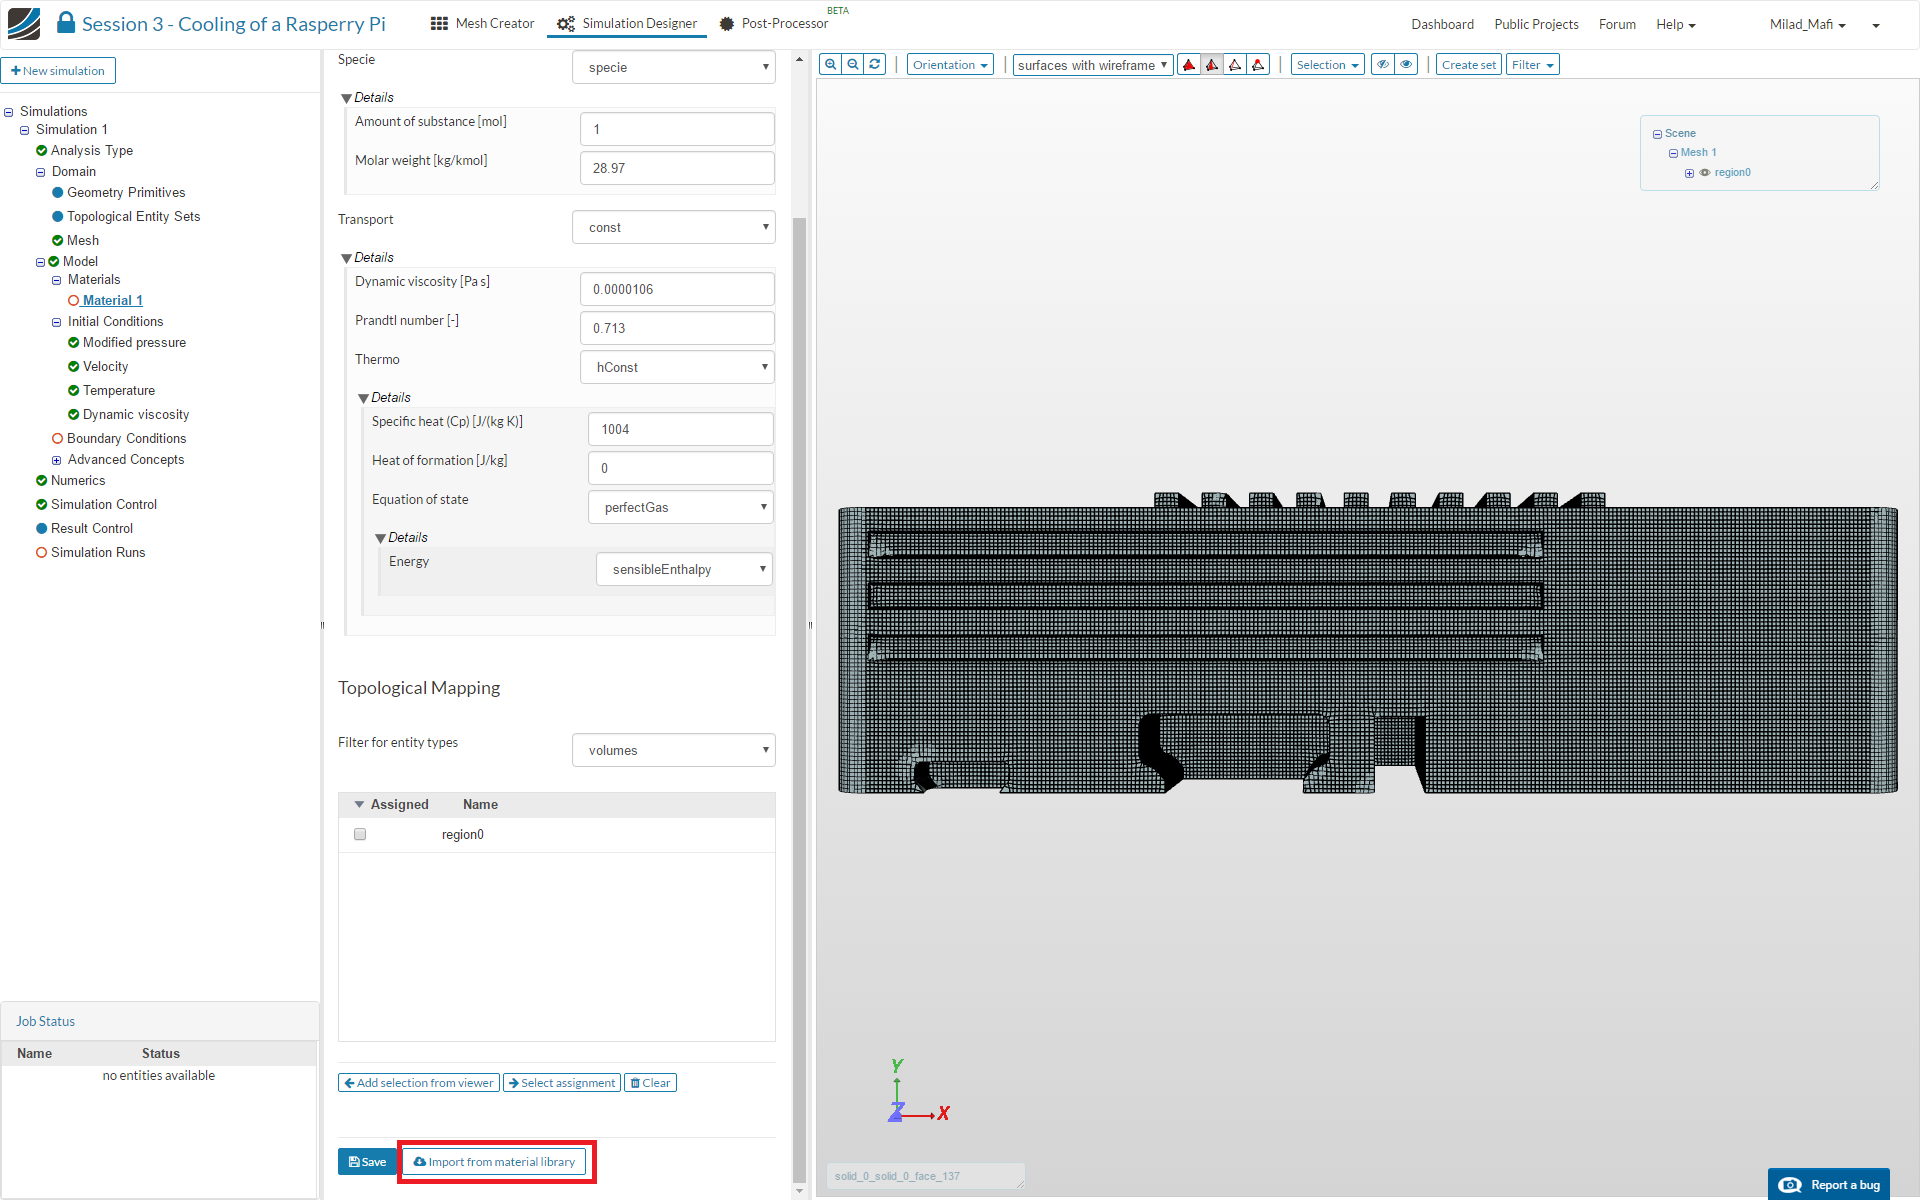Click the zoom out viewer icon

pos(853,65)
